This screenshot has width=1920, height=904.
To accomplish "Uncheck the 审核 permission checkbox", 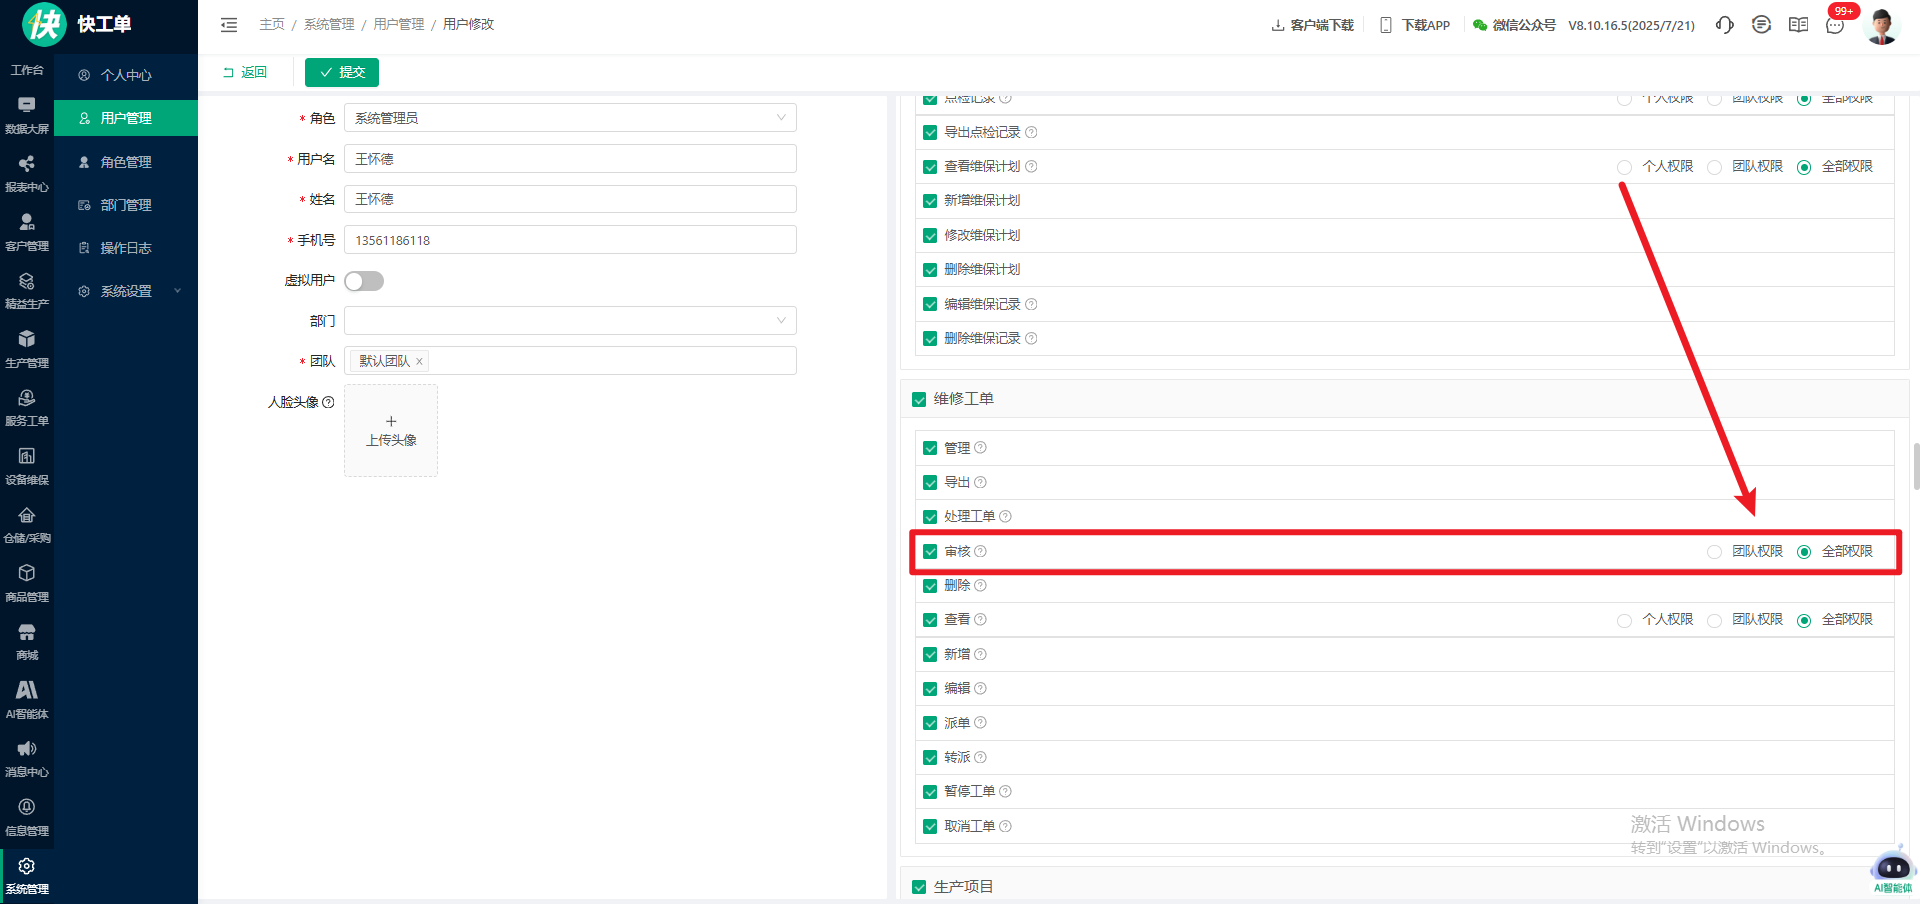I will coord(930,552).
